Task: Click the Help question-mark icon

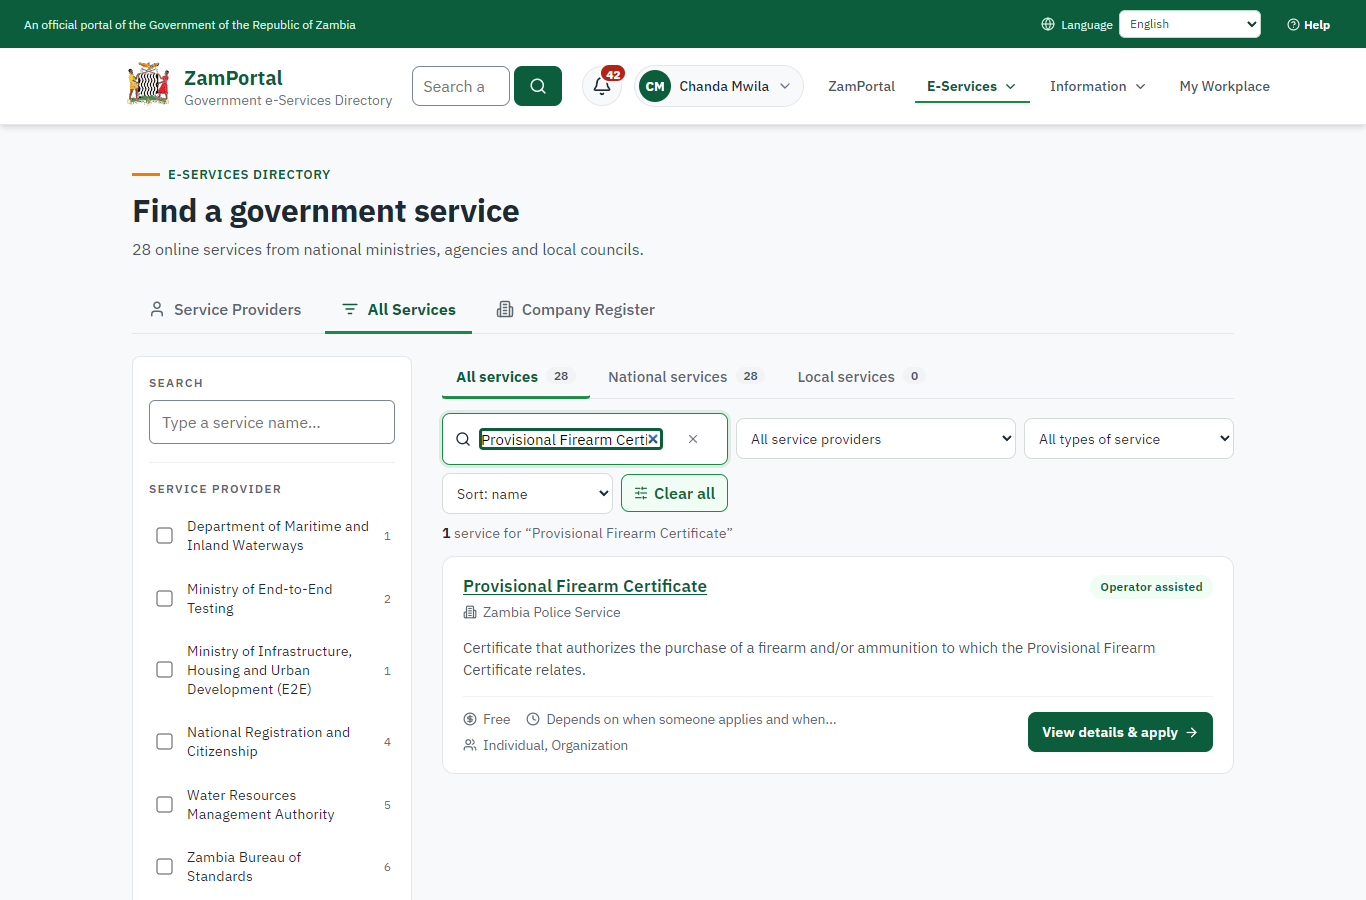Action: (1293, 24)
